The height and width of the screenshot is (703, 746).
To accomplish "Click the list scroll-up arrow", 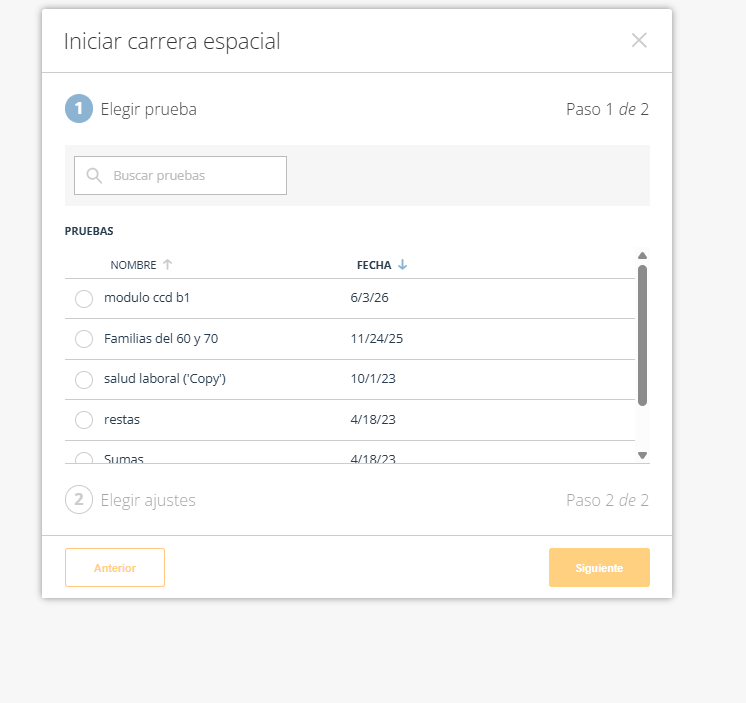I will click(x=642, y=256).
